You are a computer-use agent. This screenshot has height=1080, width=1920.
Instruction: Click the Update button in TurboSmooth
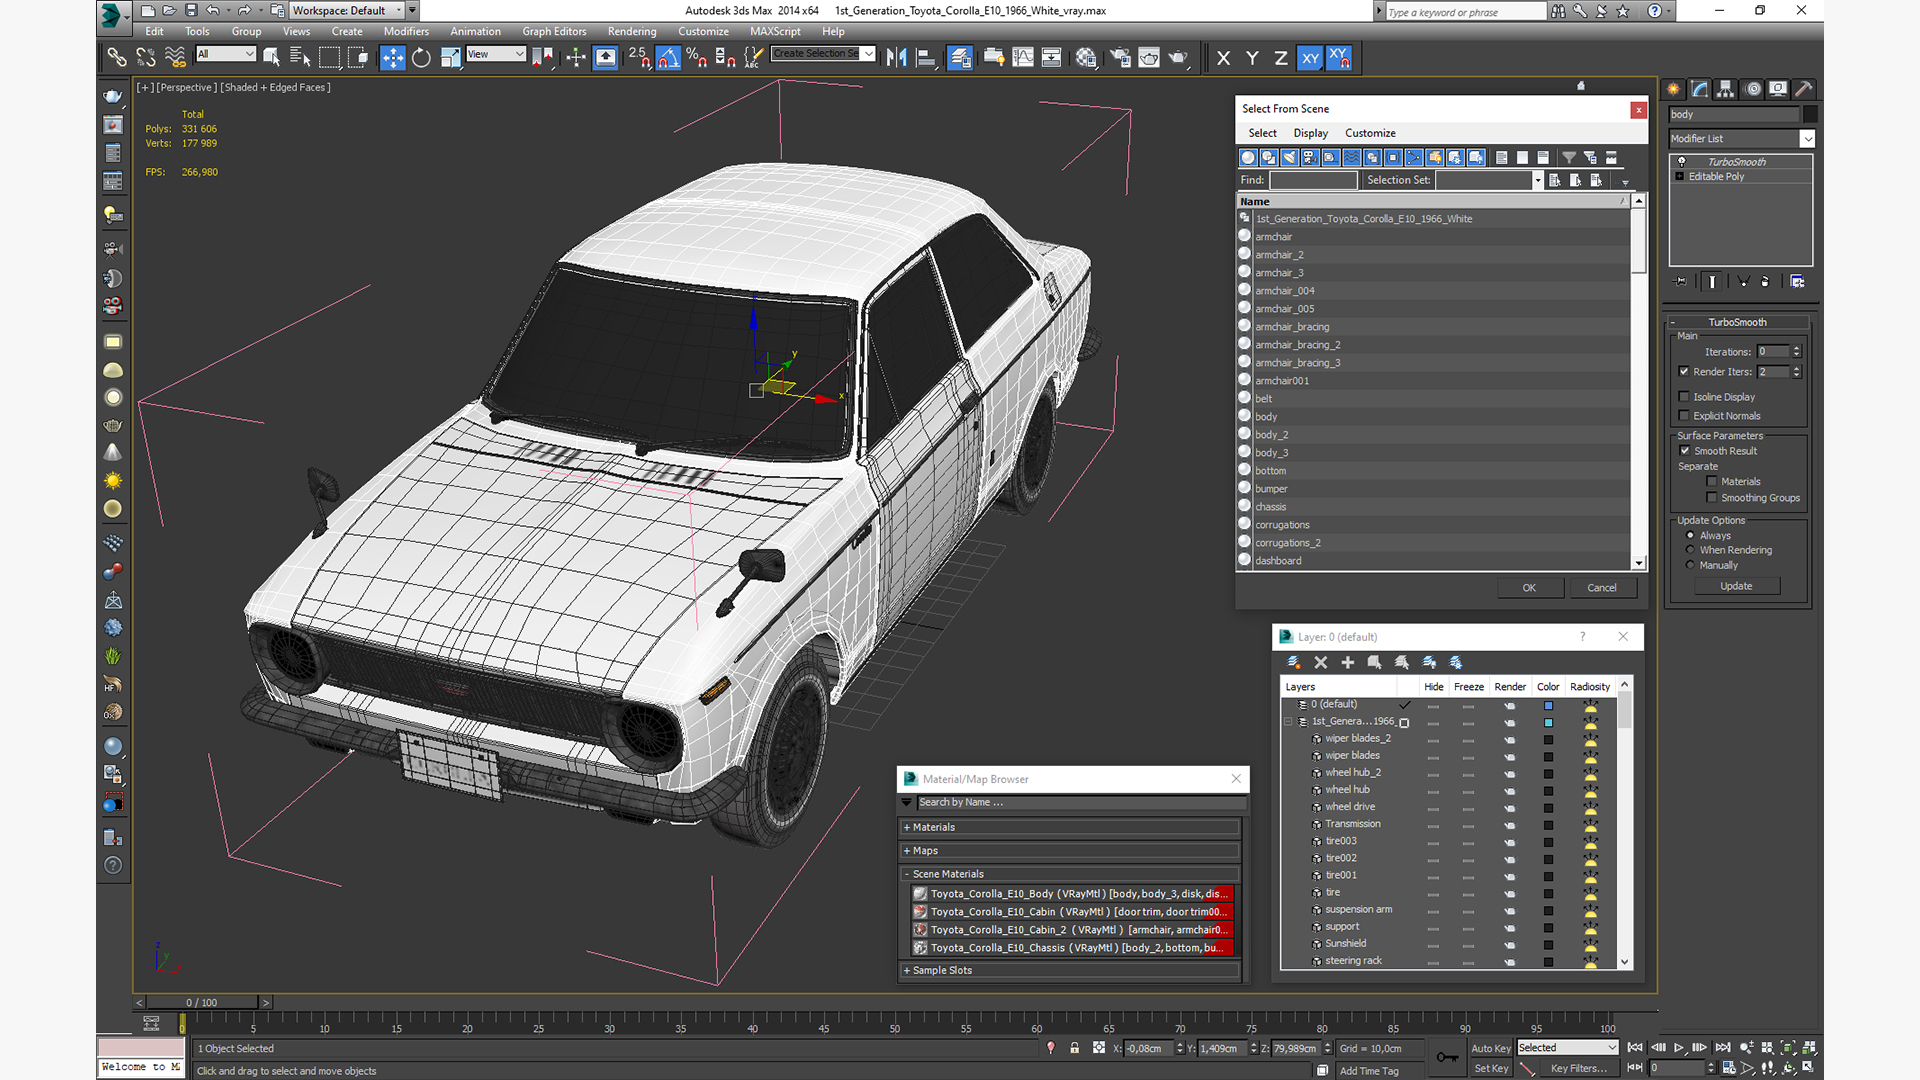(1736, 586)
